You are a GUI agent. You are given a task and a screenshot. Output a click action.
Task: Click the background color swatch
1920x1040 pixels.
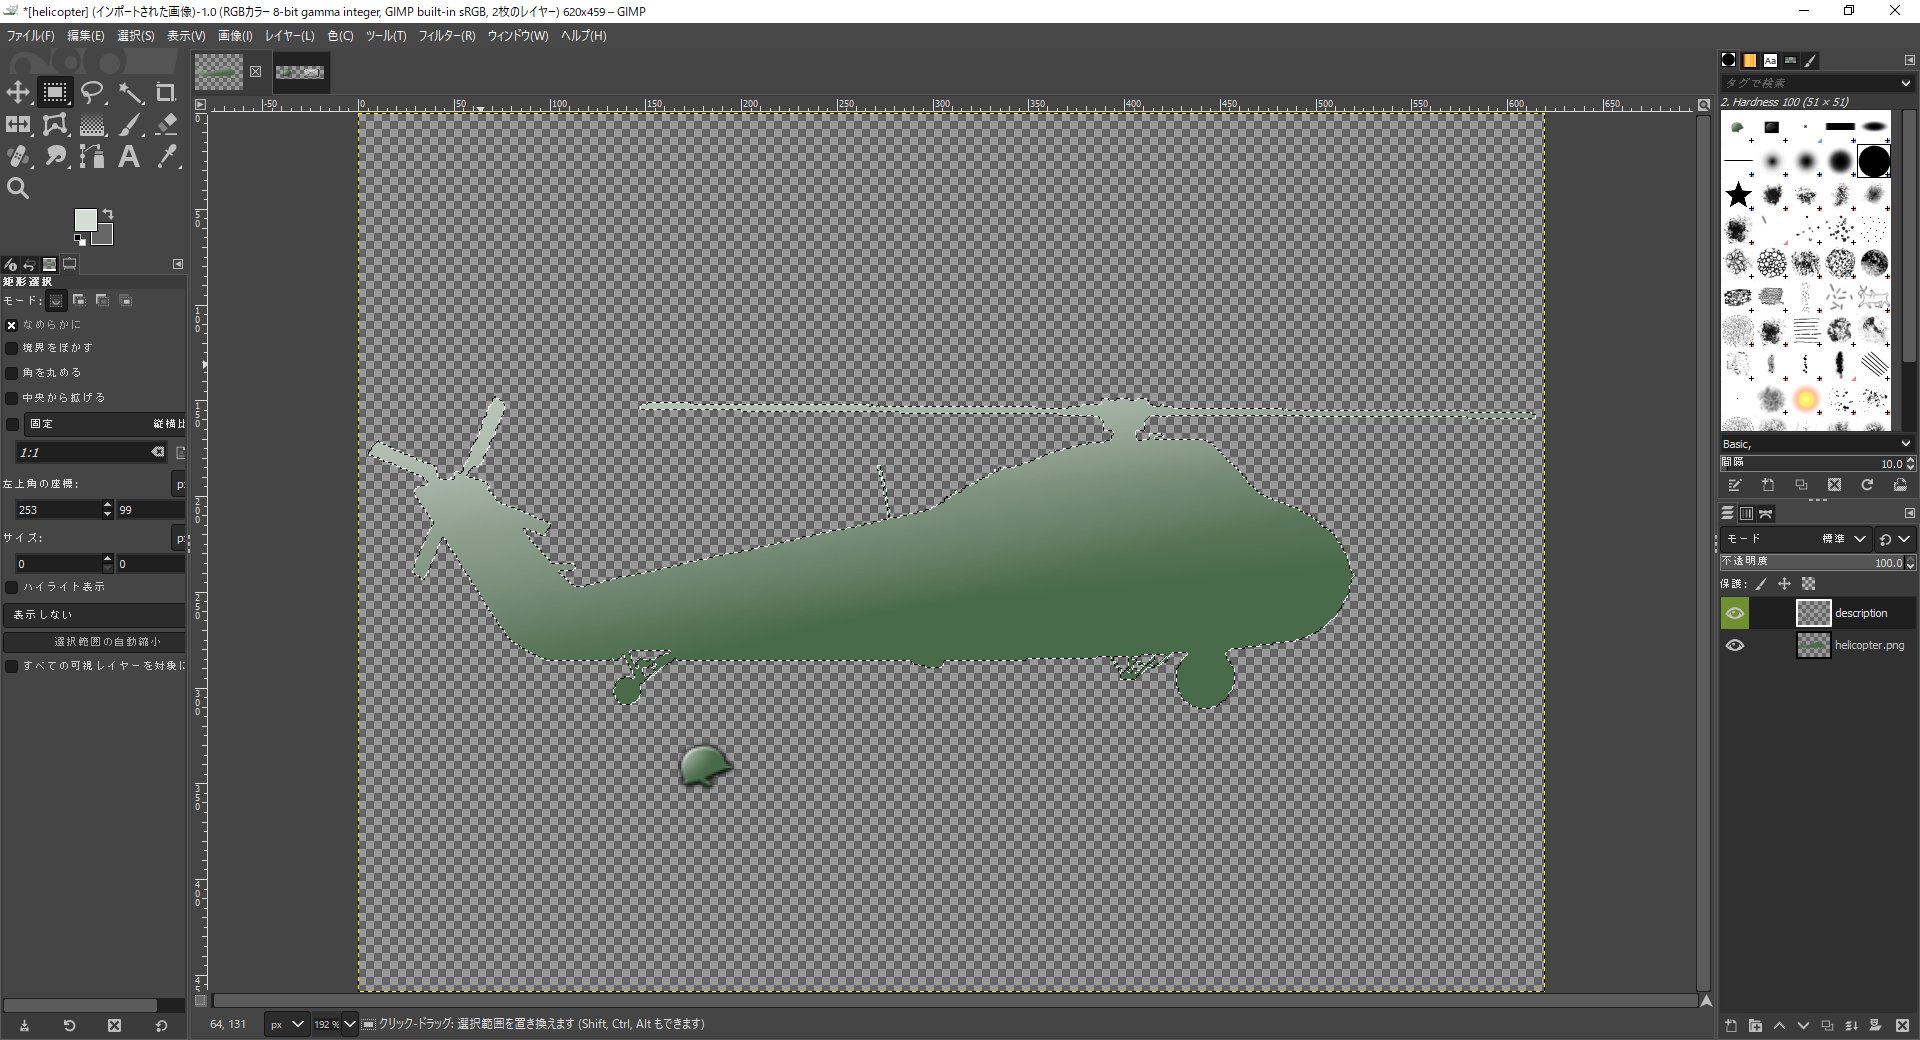pos(105,236)
